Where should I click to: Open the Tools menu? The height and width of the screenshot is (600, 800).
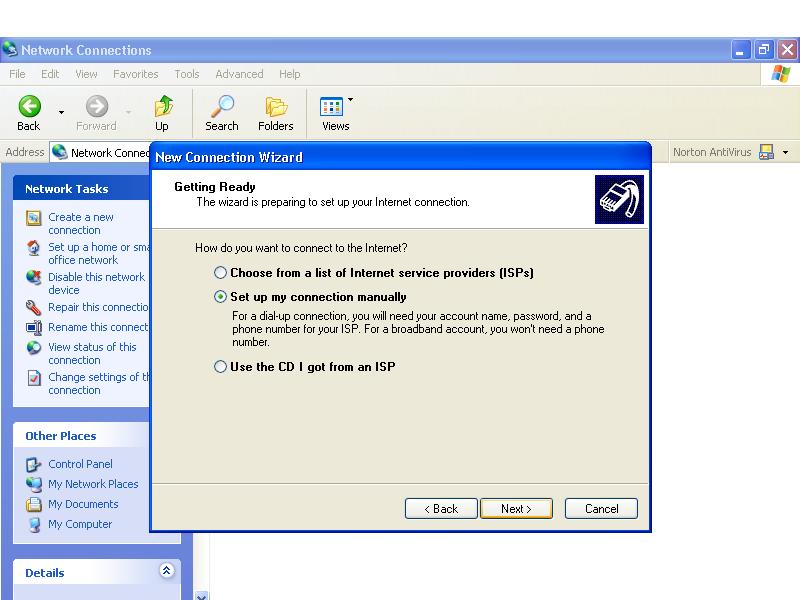click(x=187, y=74)
